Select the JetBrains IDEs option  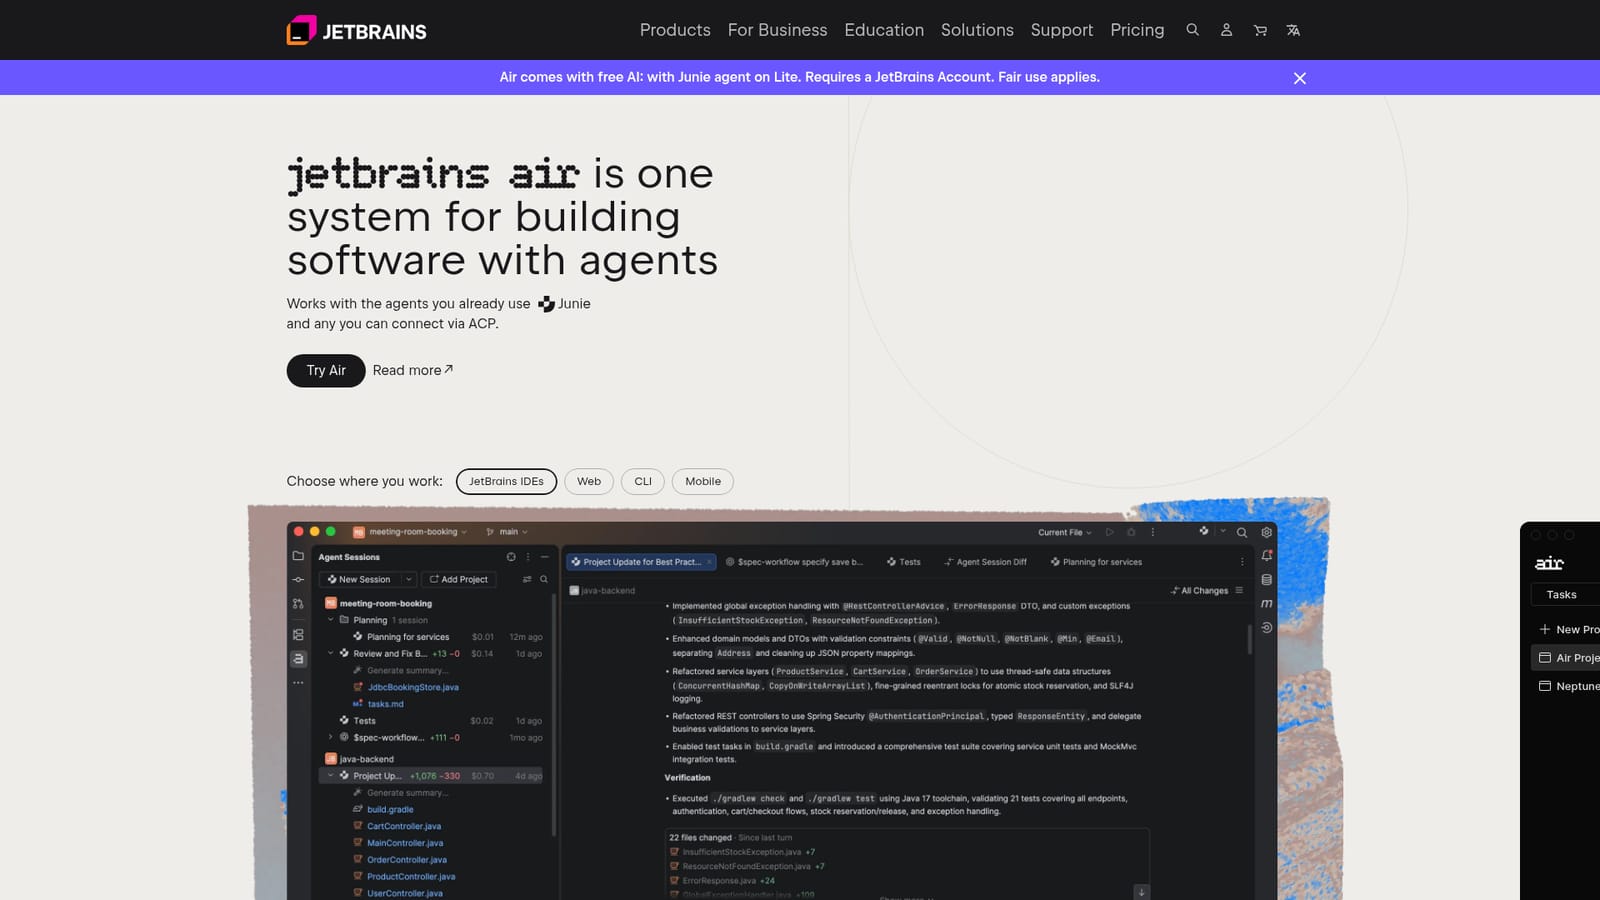tap(506, 481)
